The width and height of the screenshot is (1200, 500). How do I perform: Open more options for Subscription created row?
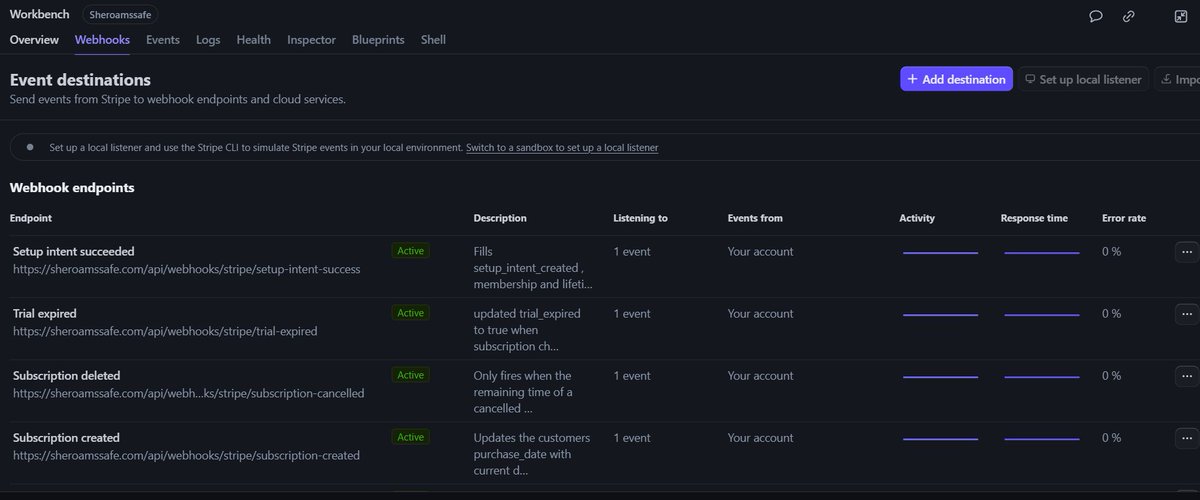coord(1187,438)
